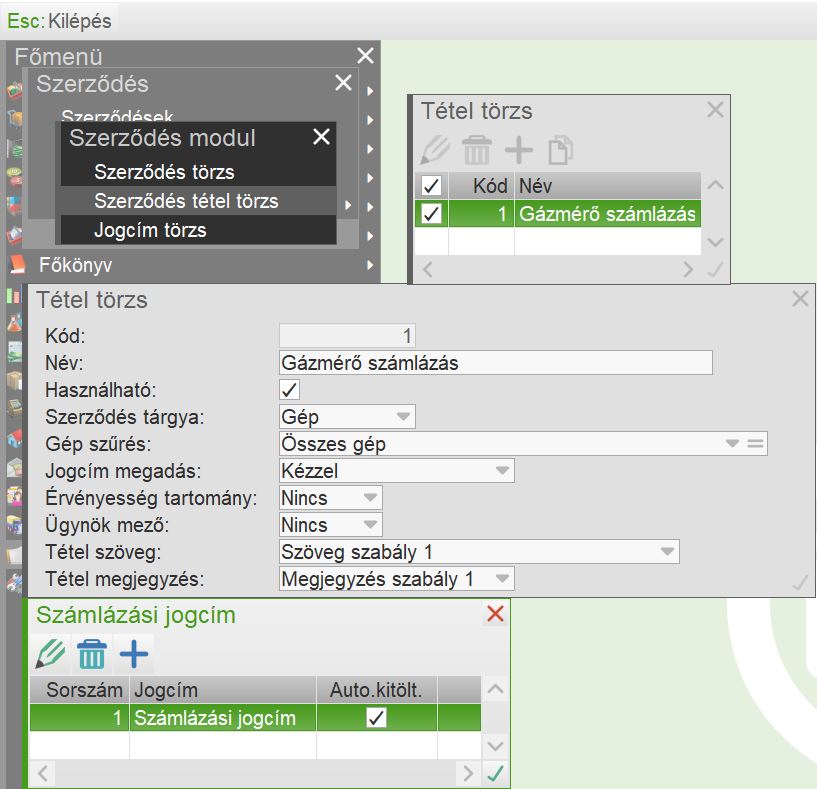Image resolution: width=817 pixels, height=789 pixels.
Task: Close the Főmenü panel
Action: tap(365, 55)
